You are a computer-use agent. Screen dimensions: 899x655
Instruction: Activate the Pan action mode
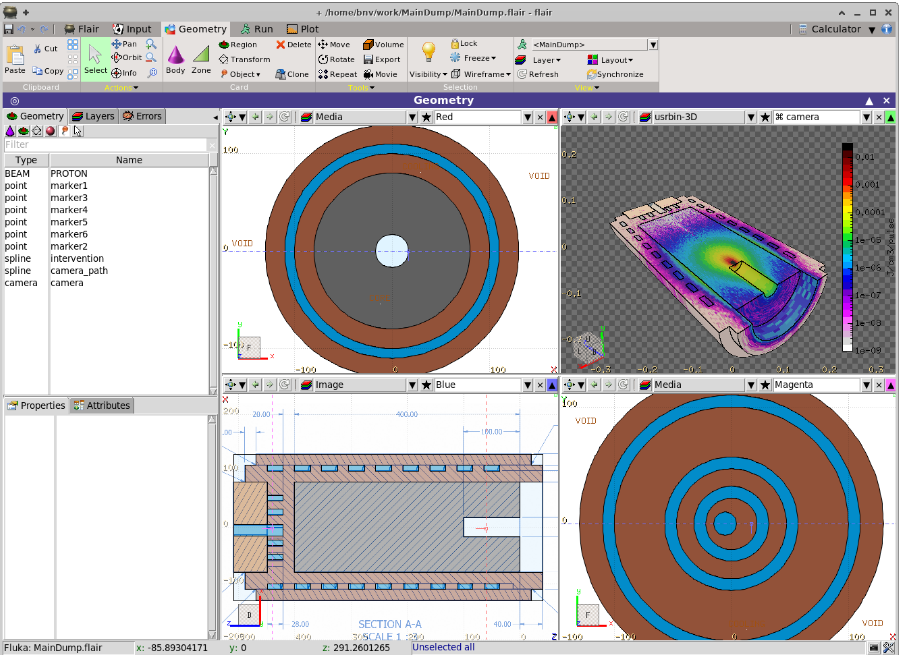point(124,44)
